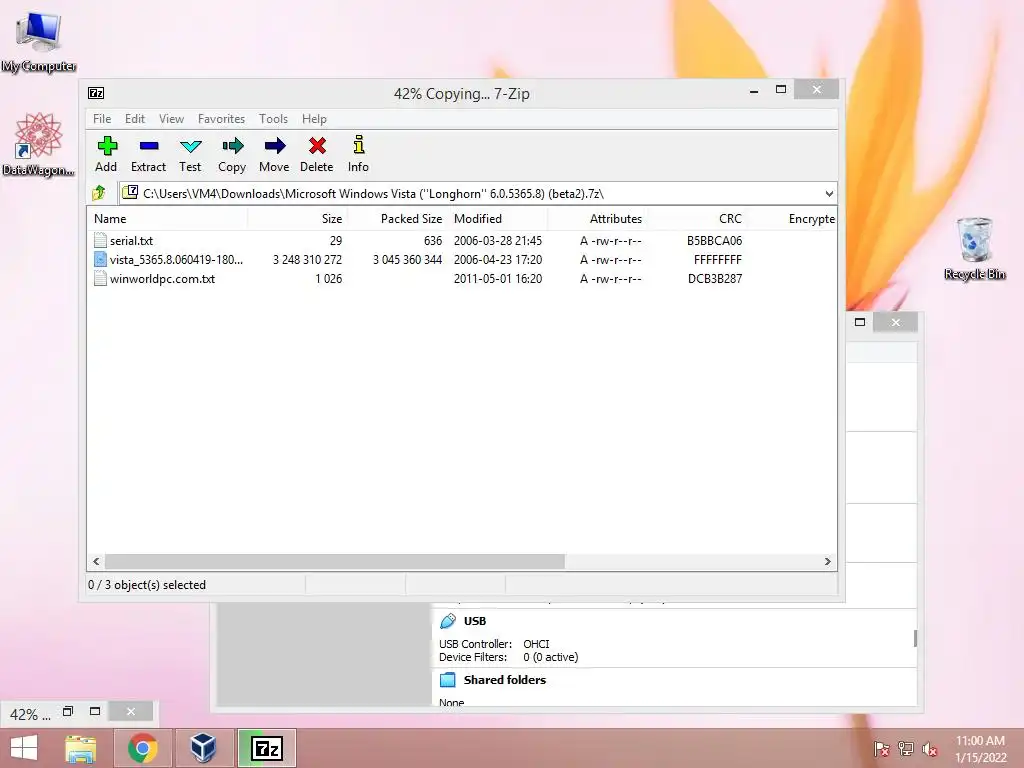Screen dimensions: 1024x768
Task: Sort by Name column header
Action: coord(167,219)
